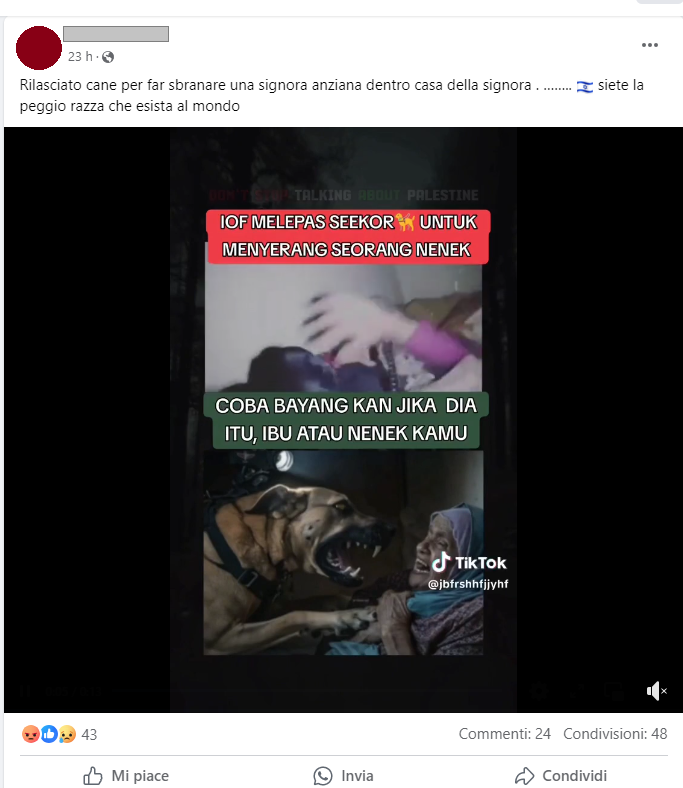683x788 pixels.
Task: Click the 23 h timestamp link
Action: pyautogui.click(x=80, y=57)
